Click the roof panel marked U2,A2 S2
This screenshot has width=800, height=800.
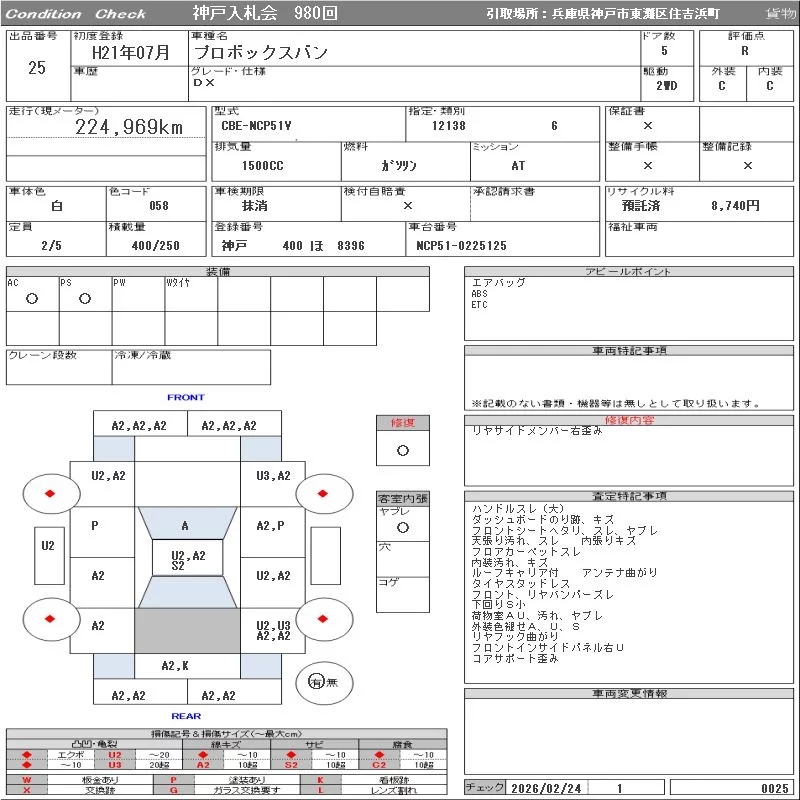click(x=187, y=559)
